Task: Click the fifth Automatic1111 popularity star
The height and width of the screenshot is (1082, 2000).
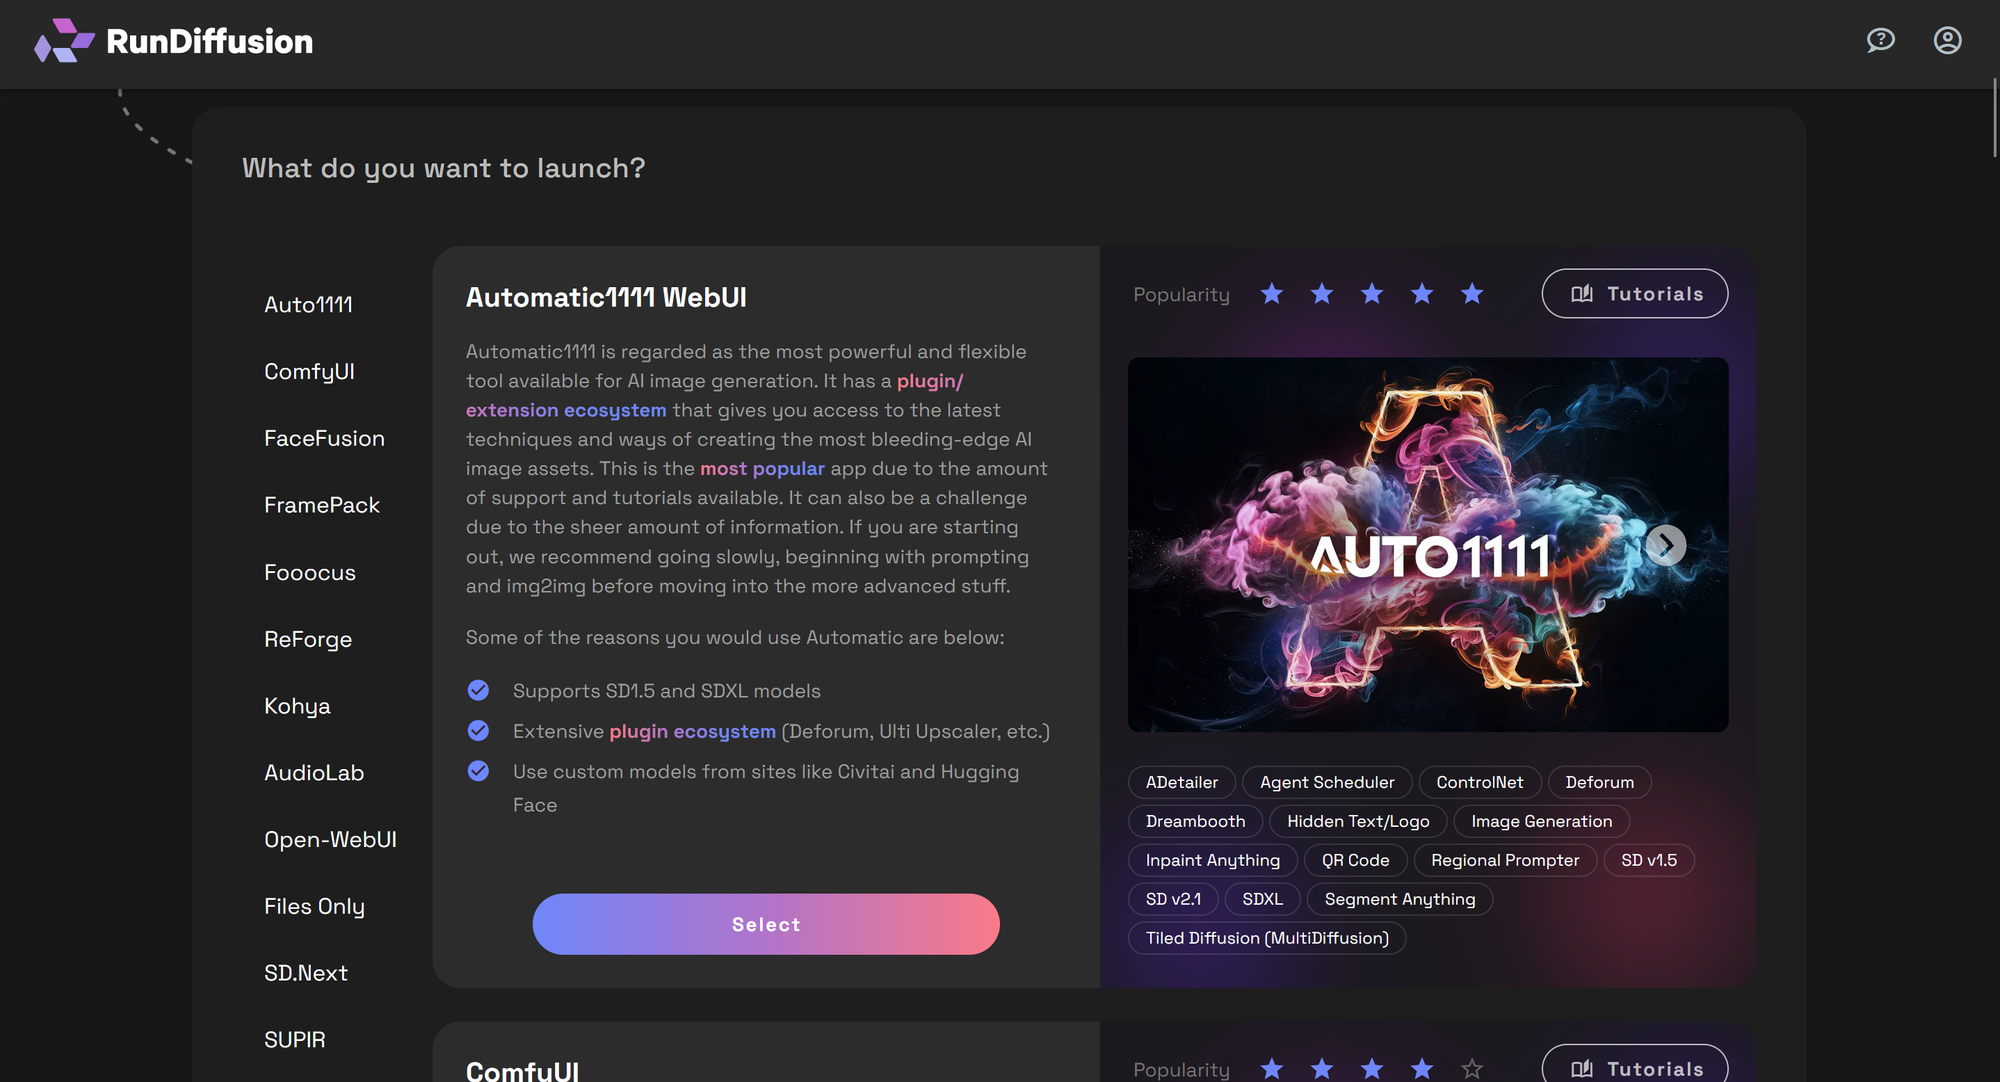Action: click(x=1472, y=293)
